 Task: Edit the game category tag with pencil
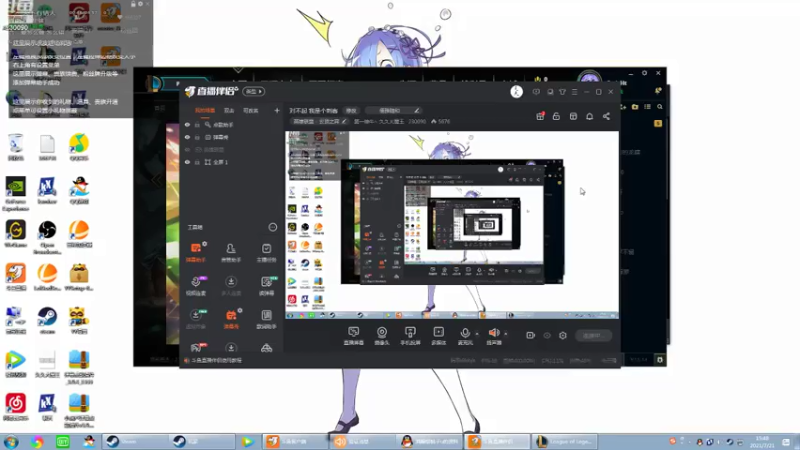click(x=320, y=121)
